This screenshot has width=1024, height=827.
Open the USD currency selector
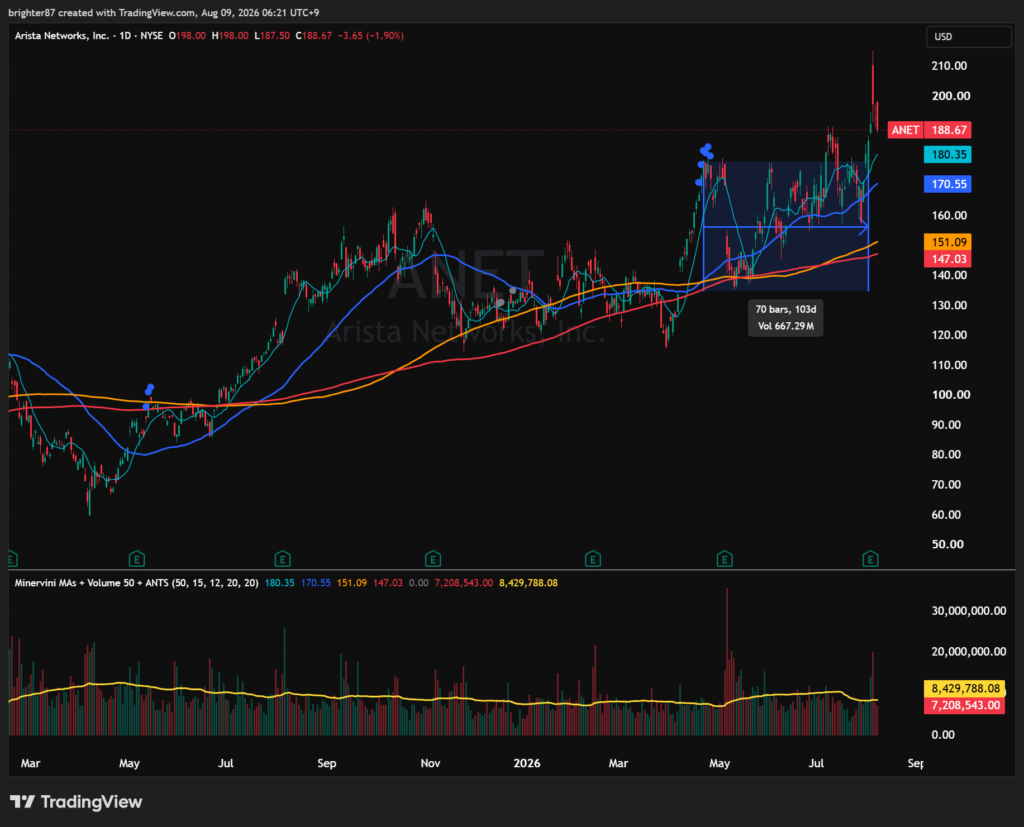point(968,37)
